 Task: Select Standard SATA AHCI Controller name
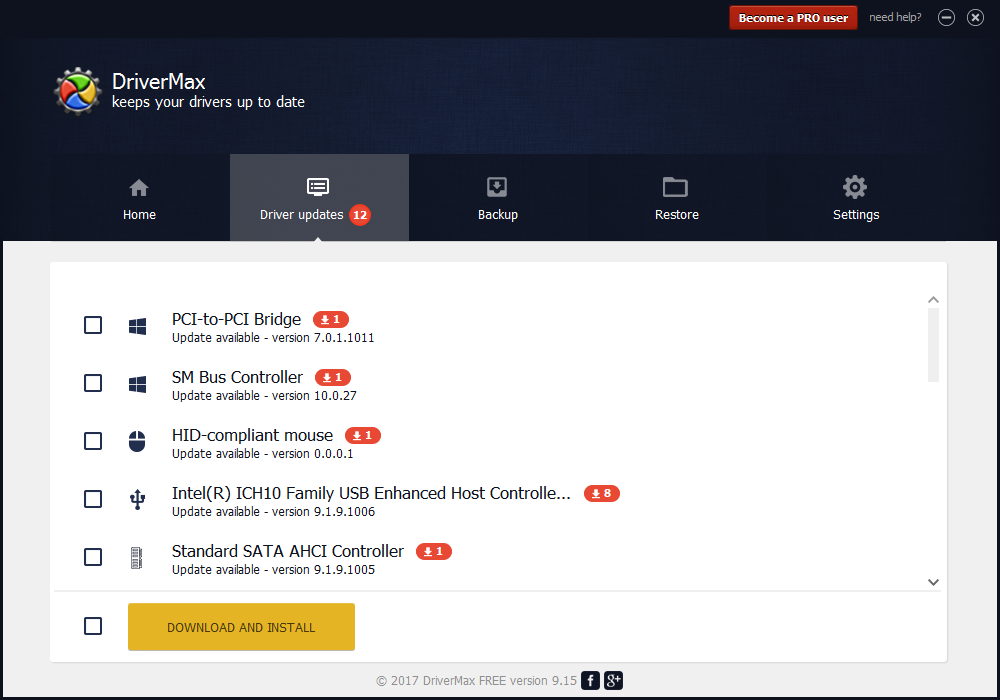[288, 551]
